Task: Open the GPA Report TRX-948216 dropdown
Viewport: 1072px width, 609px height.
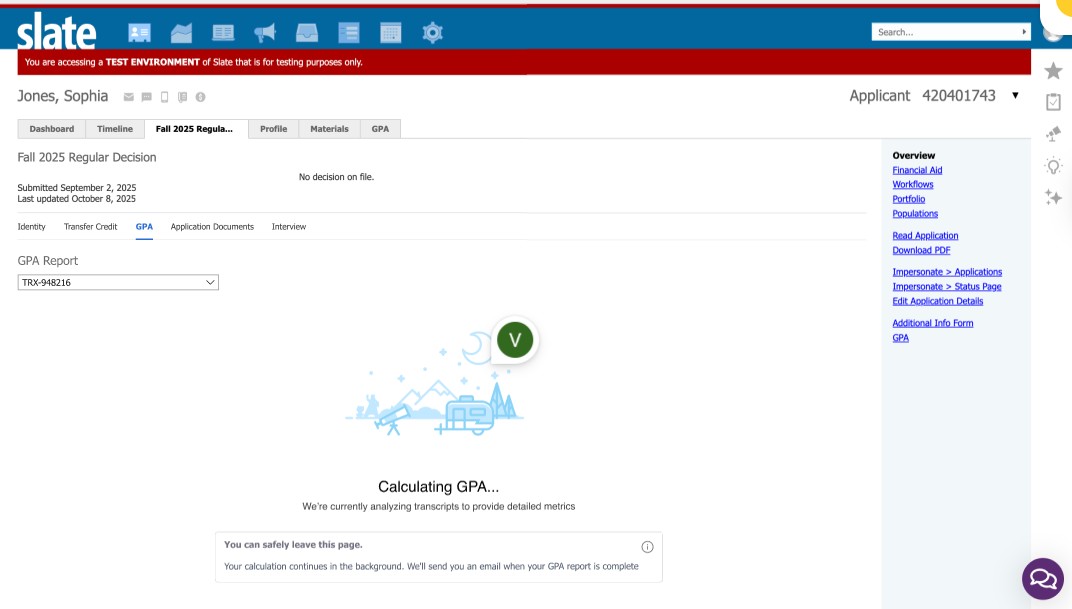Action: [x=117, y=282]
